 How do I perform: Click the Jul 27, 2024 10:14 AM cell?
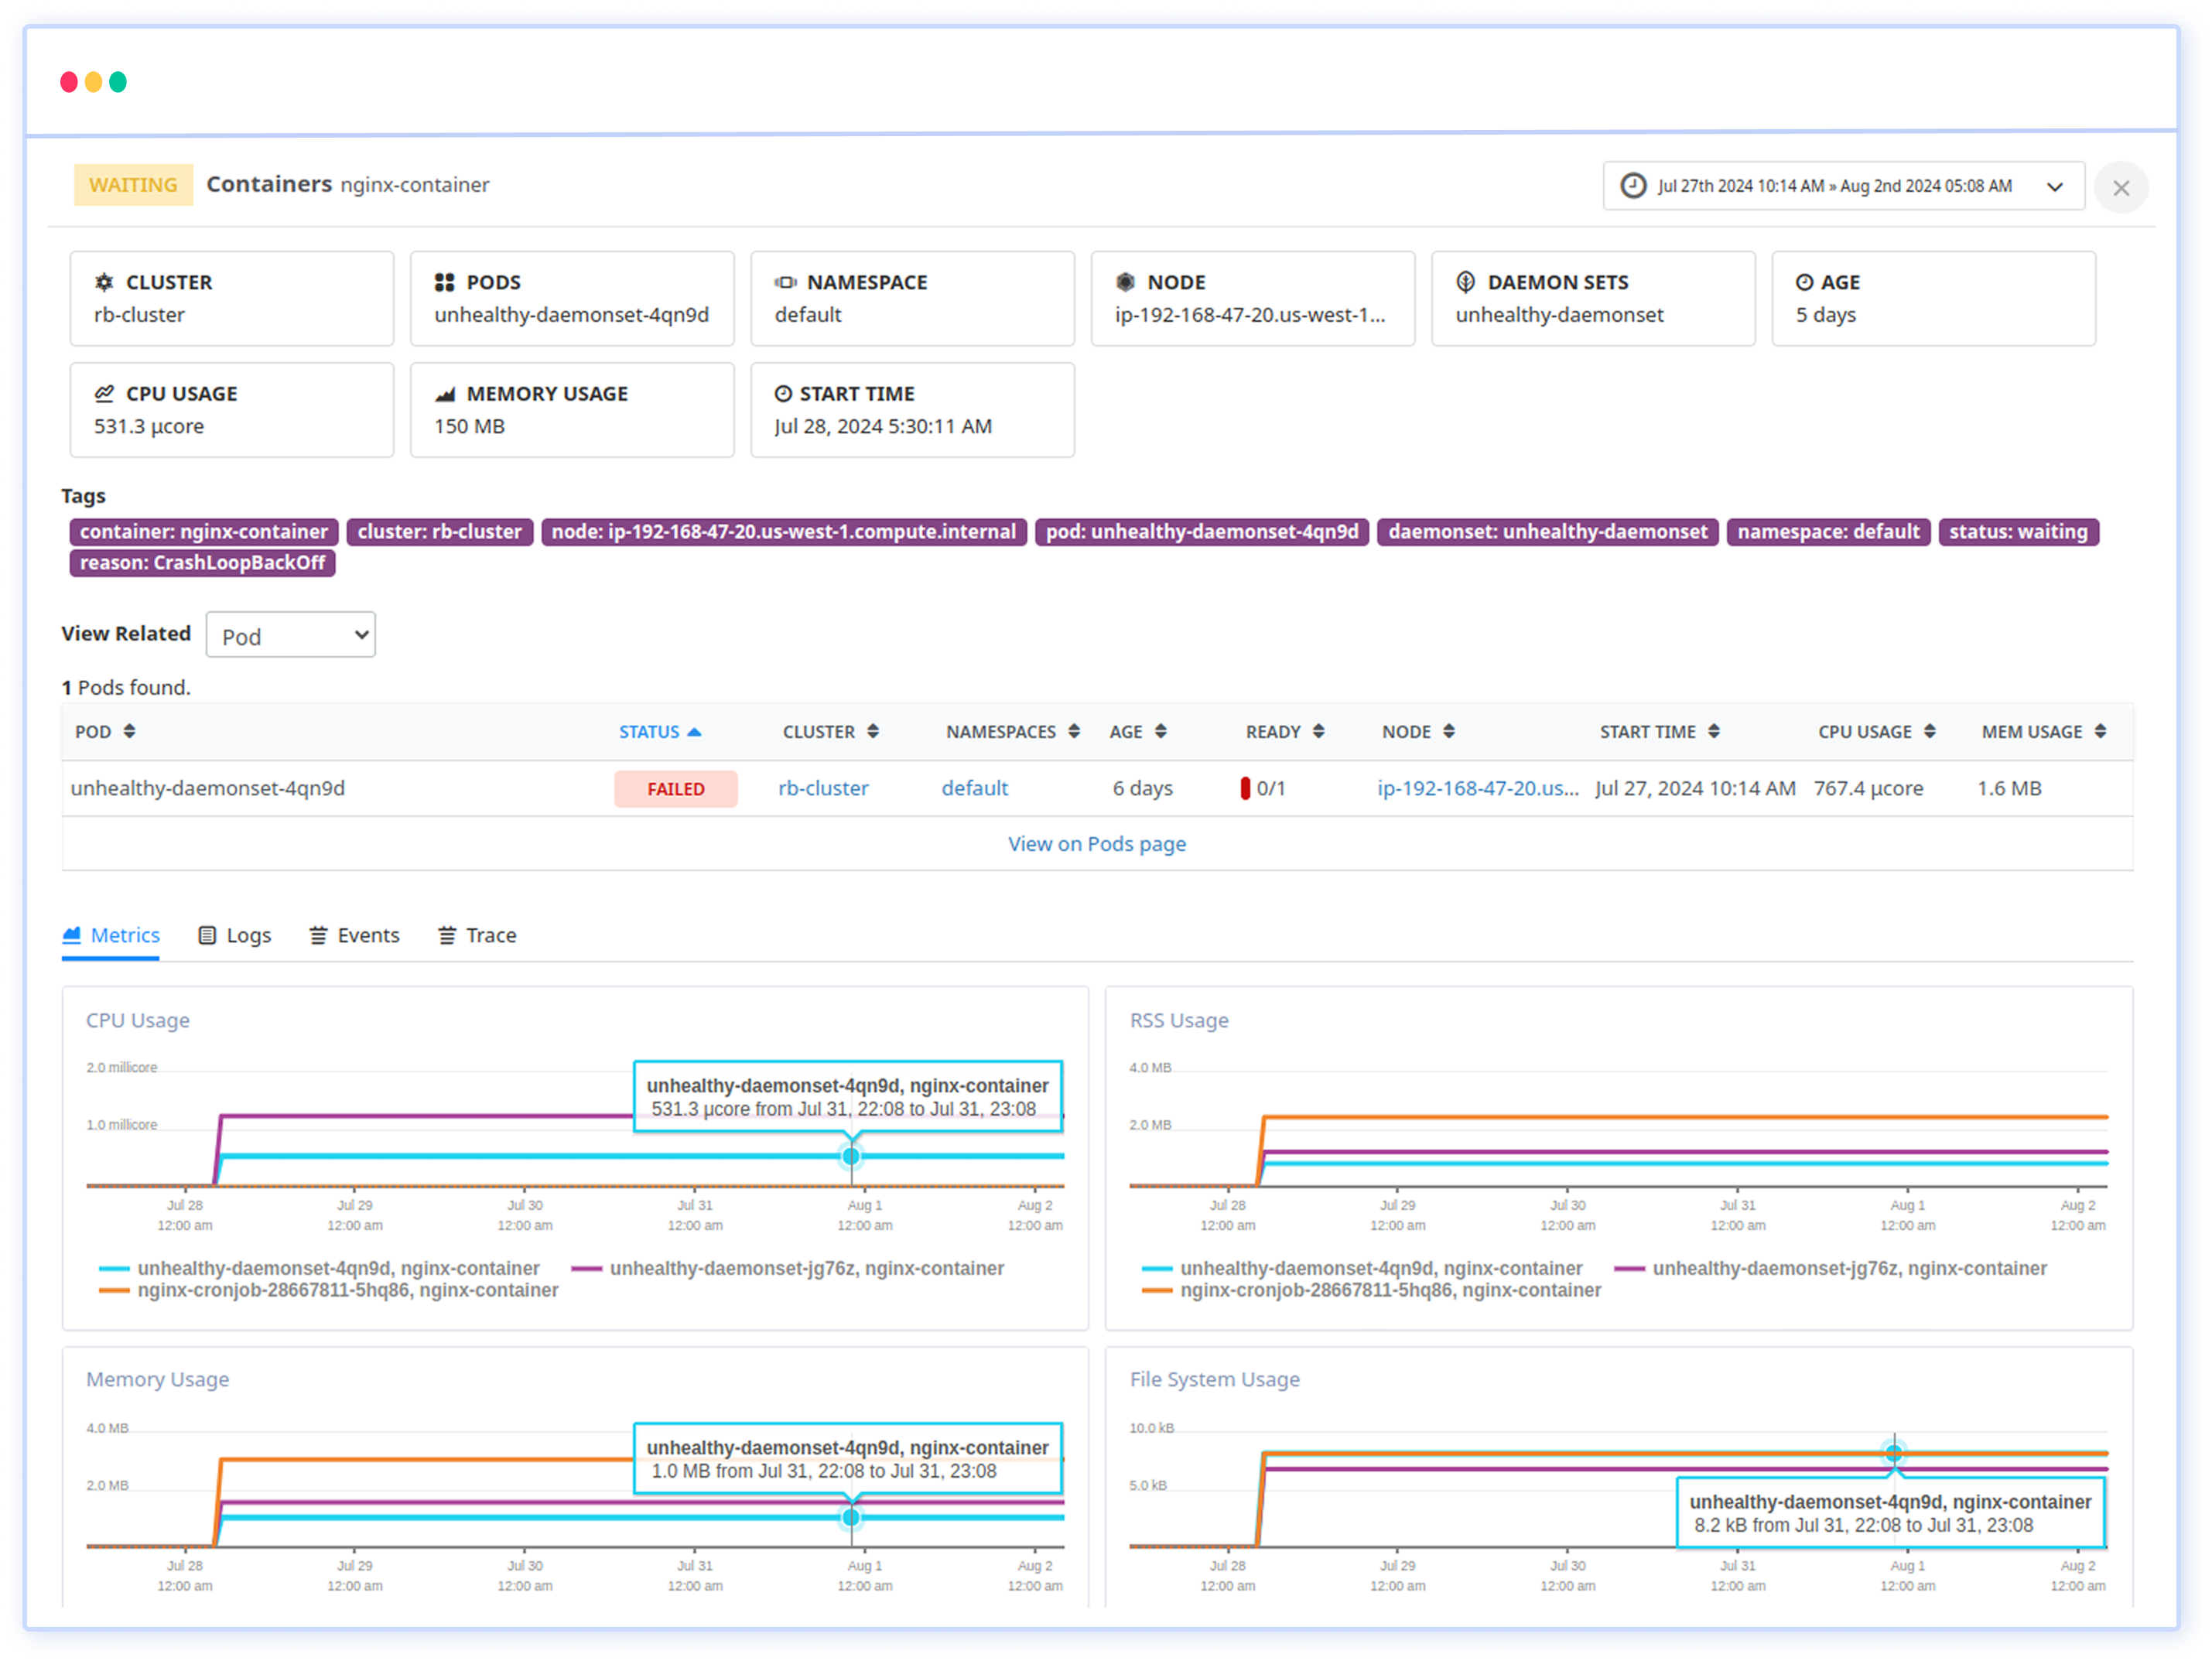1695,789
